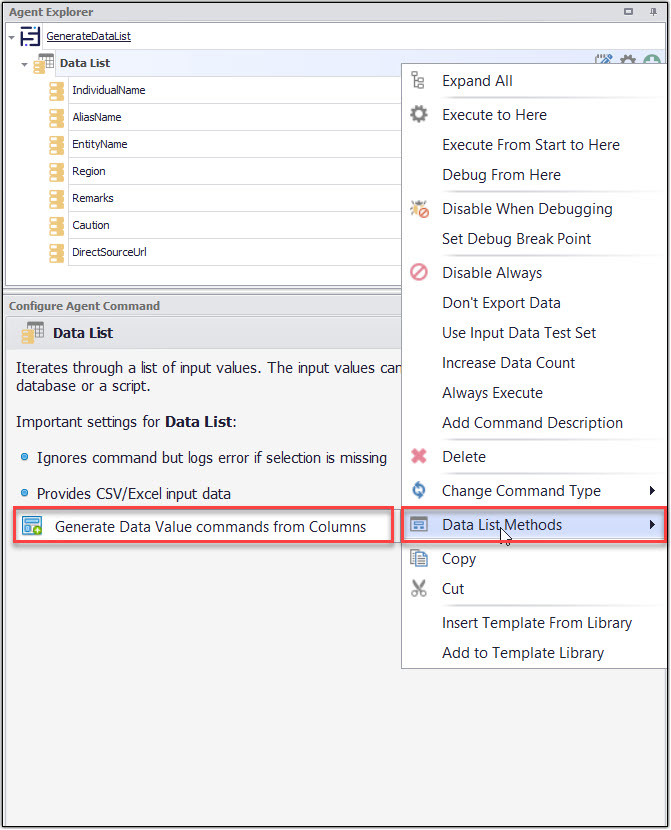Toggle Disable Always in context menu
The width and height of the screenshot is (671, 830).
pos(492,273)
